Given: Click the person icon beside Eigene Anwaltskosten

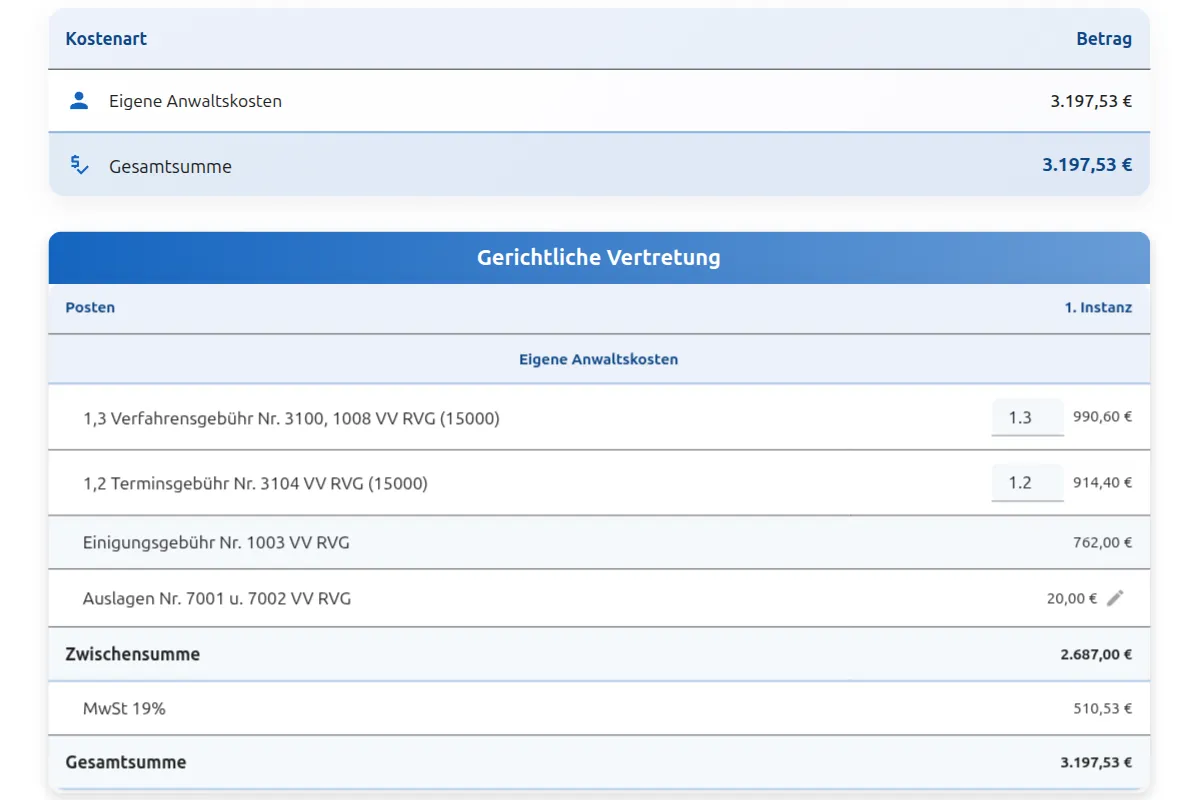Looking at the screenshot, I should pyautogui.click(x=78, y=100).
